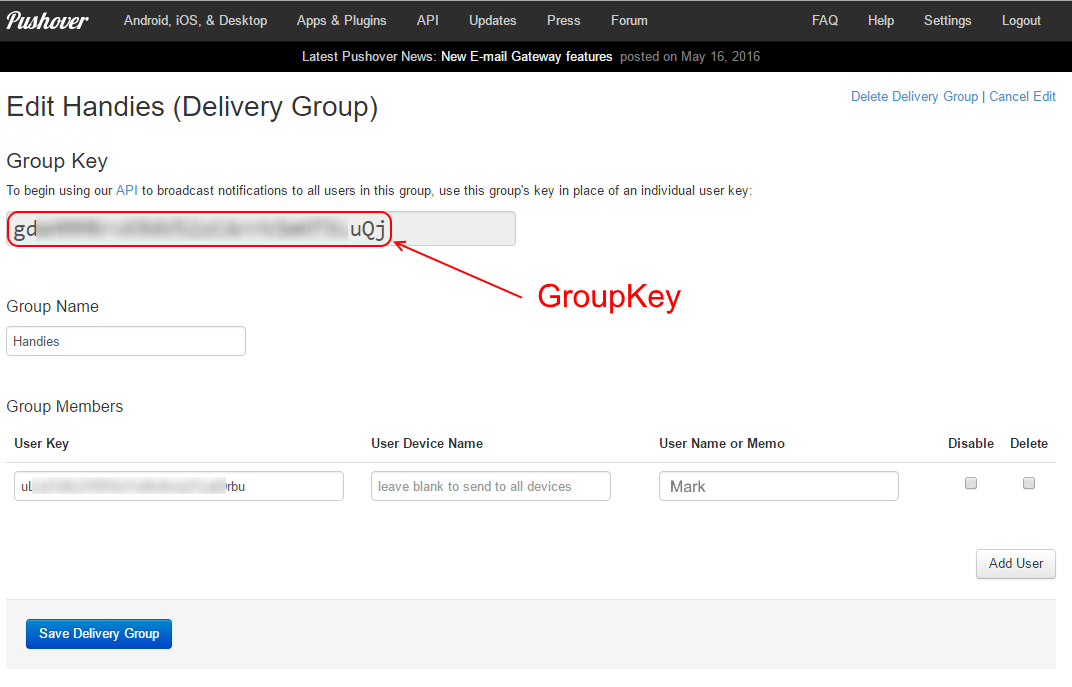Click the Edit Handies (Delivery Group) heading
Image resolution: width=1072 pixels, height=687 pixels.
coord(192,107)
